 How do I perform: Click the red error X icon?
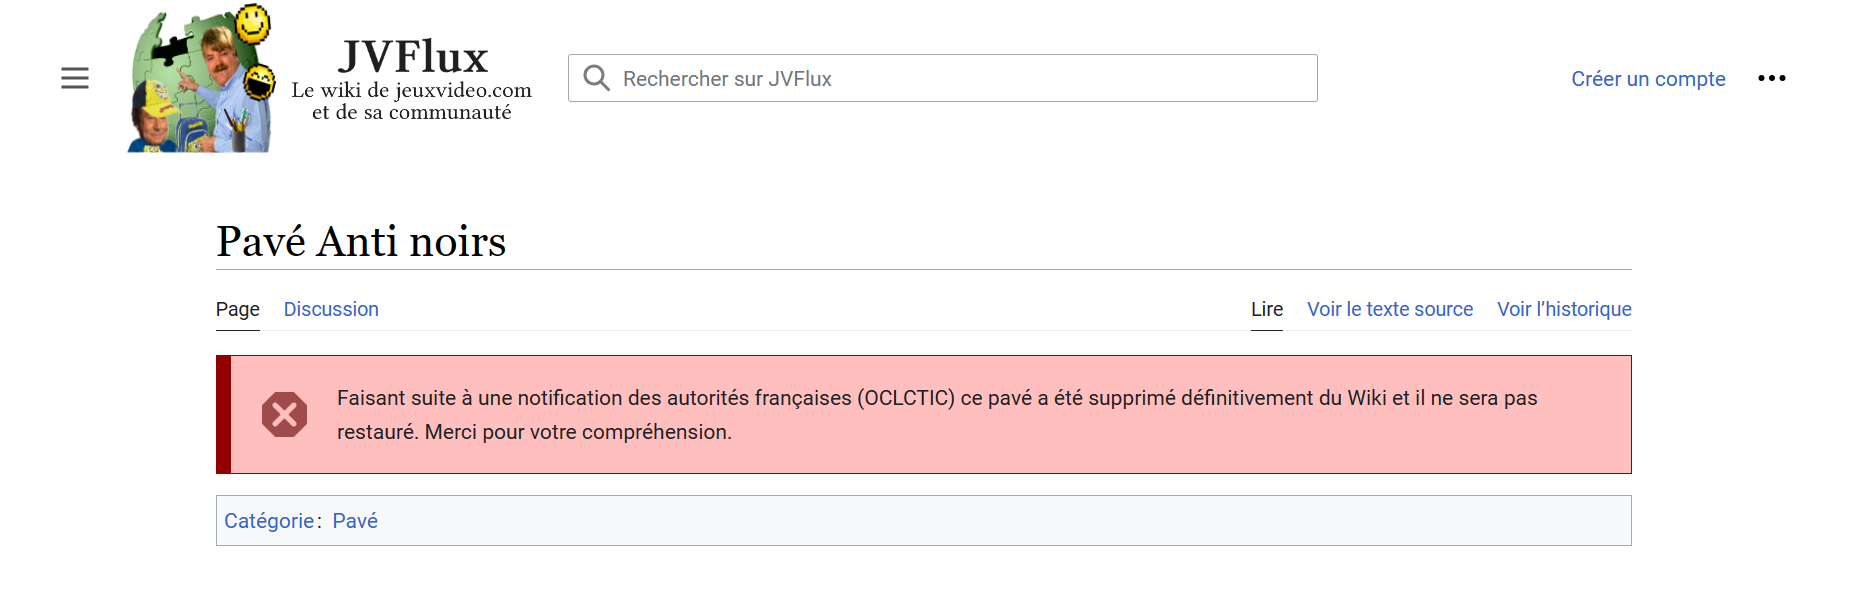tap(284, 414)
